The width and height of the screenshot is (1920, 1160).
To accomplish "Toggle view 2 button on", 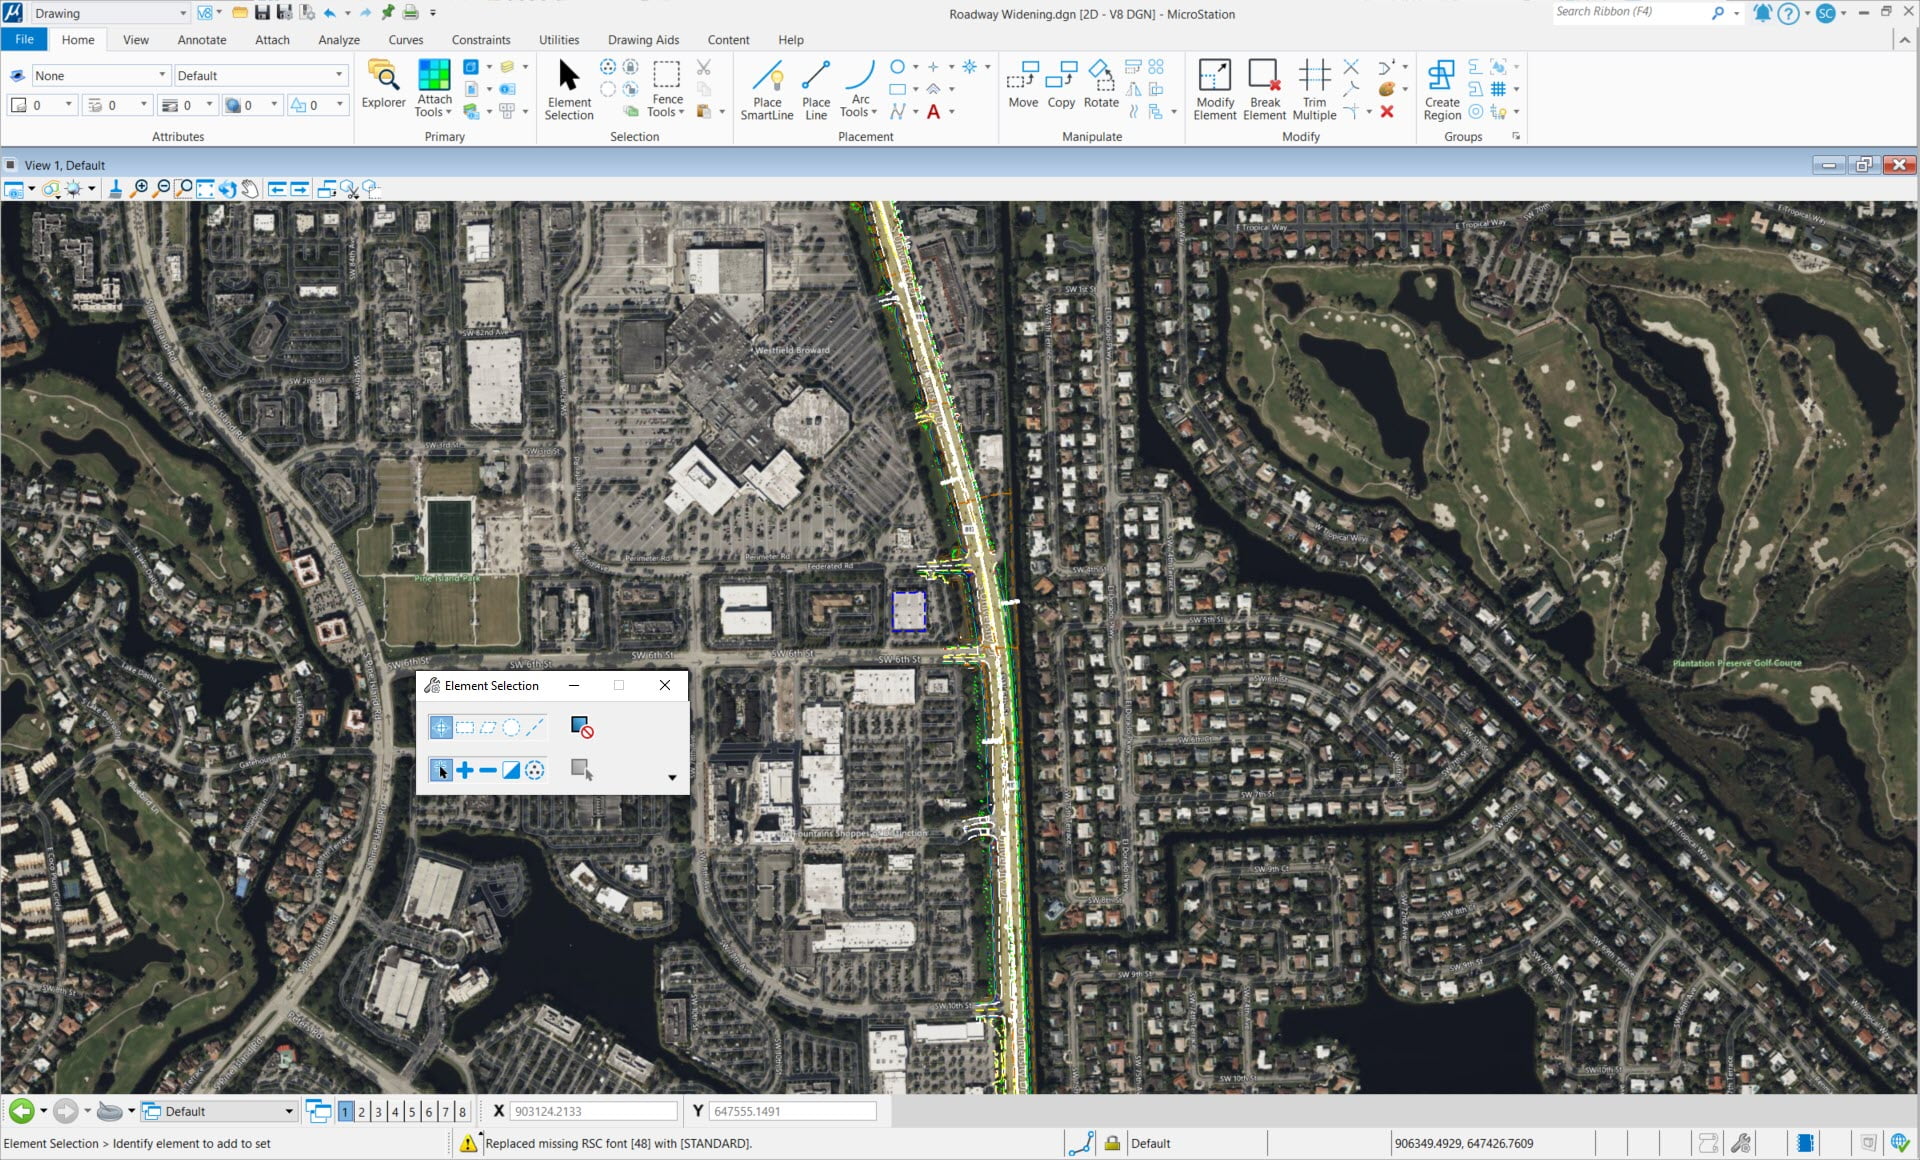I will (362, 1111).
